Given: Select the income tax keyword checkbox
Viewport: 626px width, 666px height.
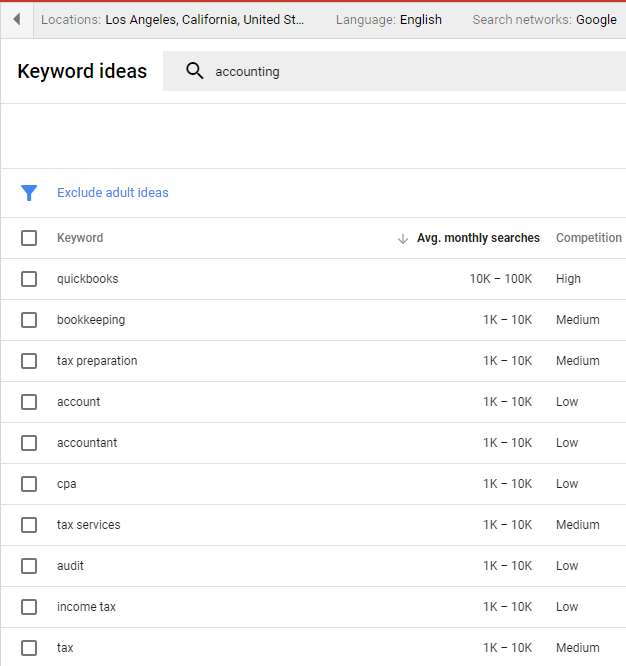Looking at the screenshot, I should pyautogui.click(x=29, y=607).
